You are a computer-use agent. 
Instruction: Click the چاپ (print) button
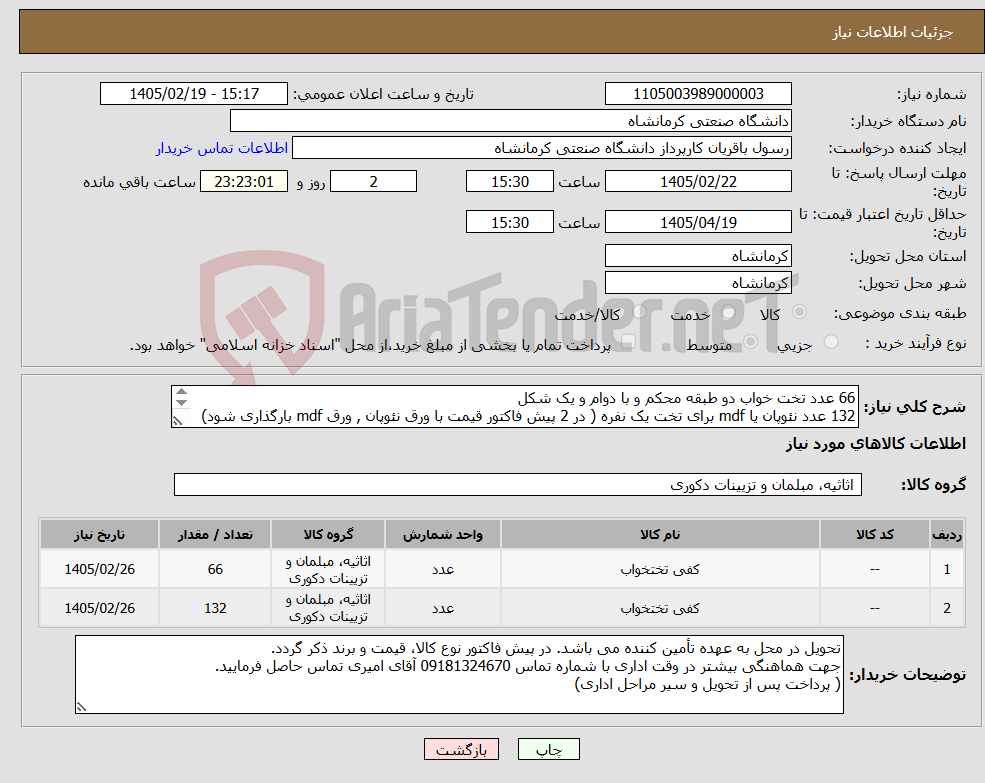(548, 749)
